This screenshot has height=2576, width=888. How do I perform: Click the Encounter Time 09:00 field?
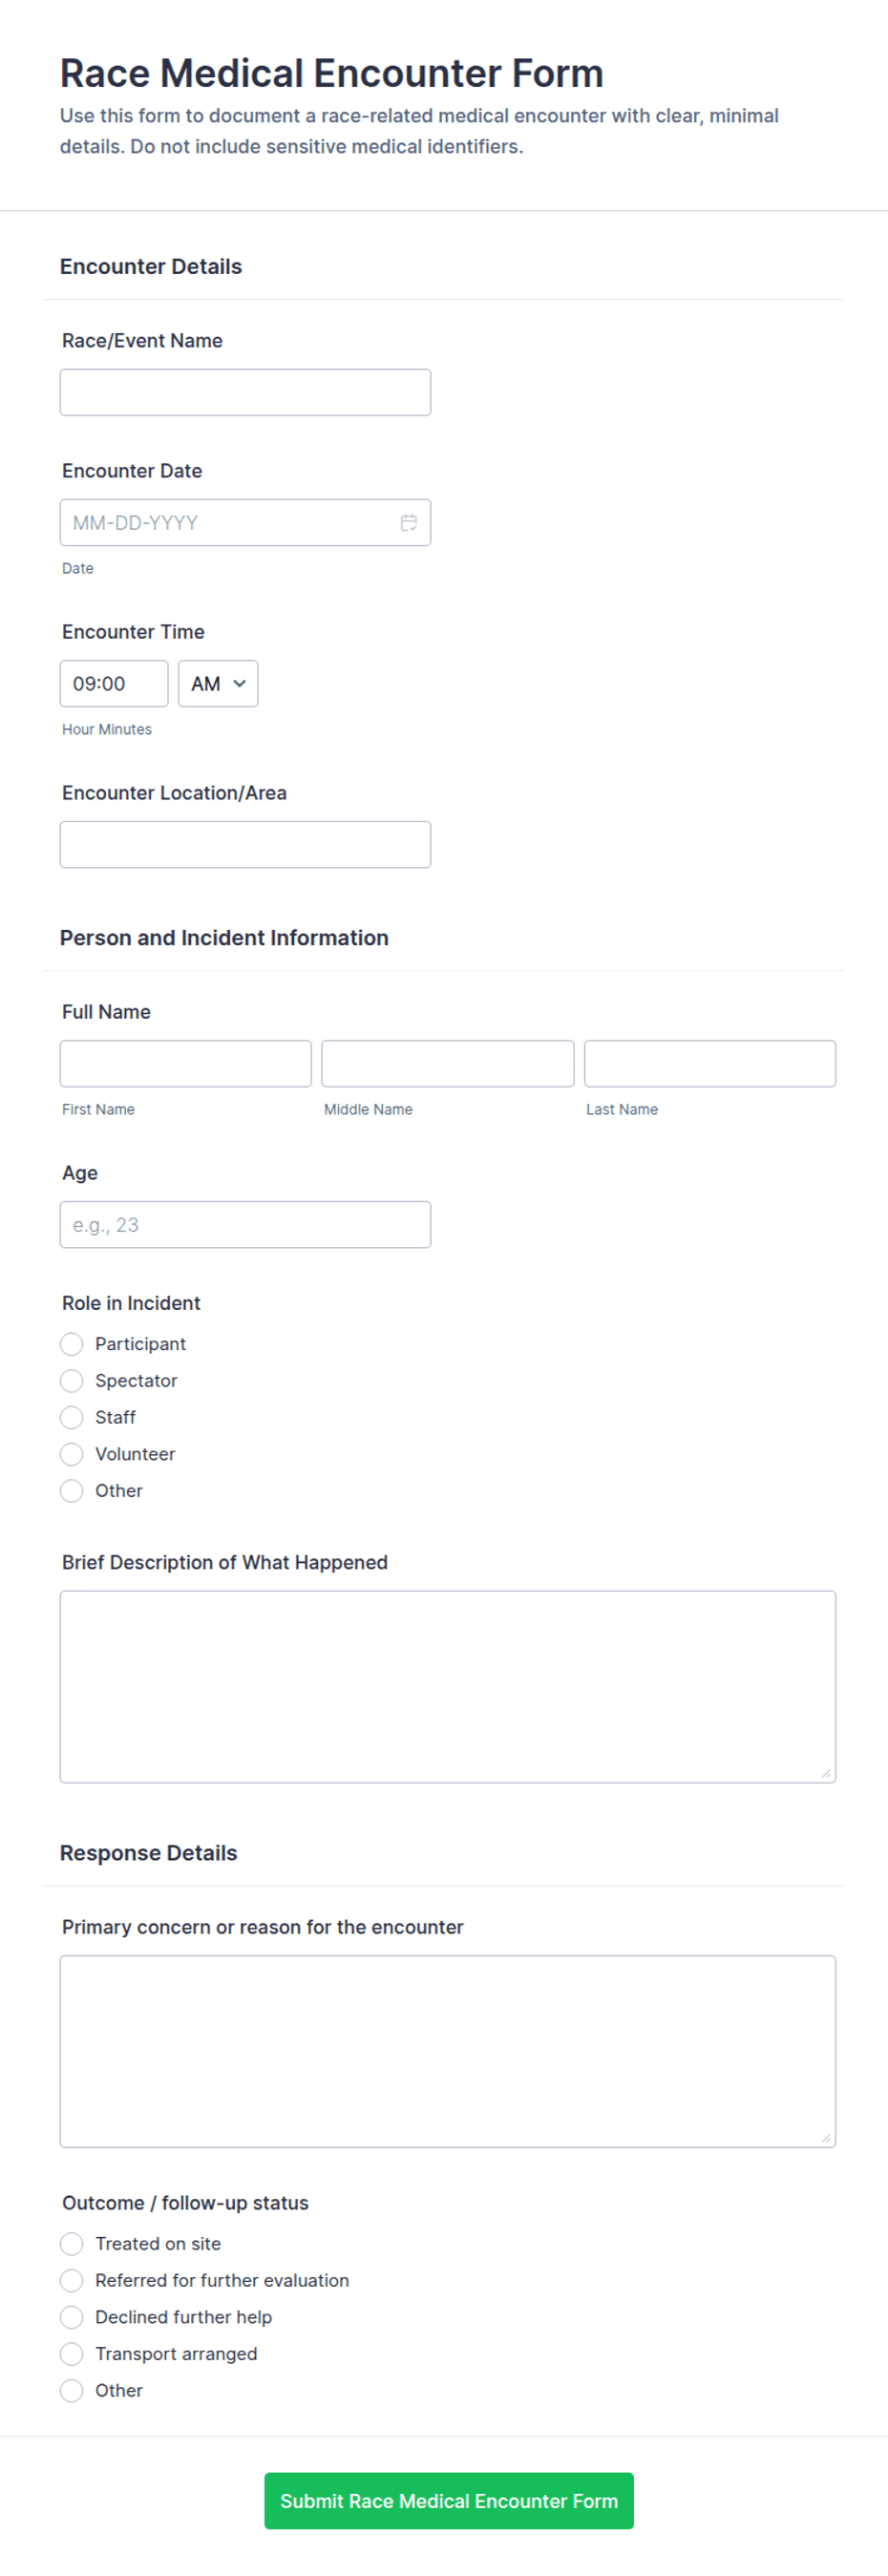click(114, 684)
